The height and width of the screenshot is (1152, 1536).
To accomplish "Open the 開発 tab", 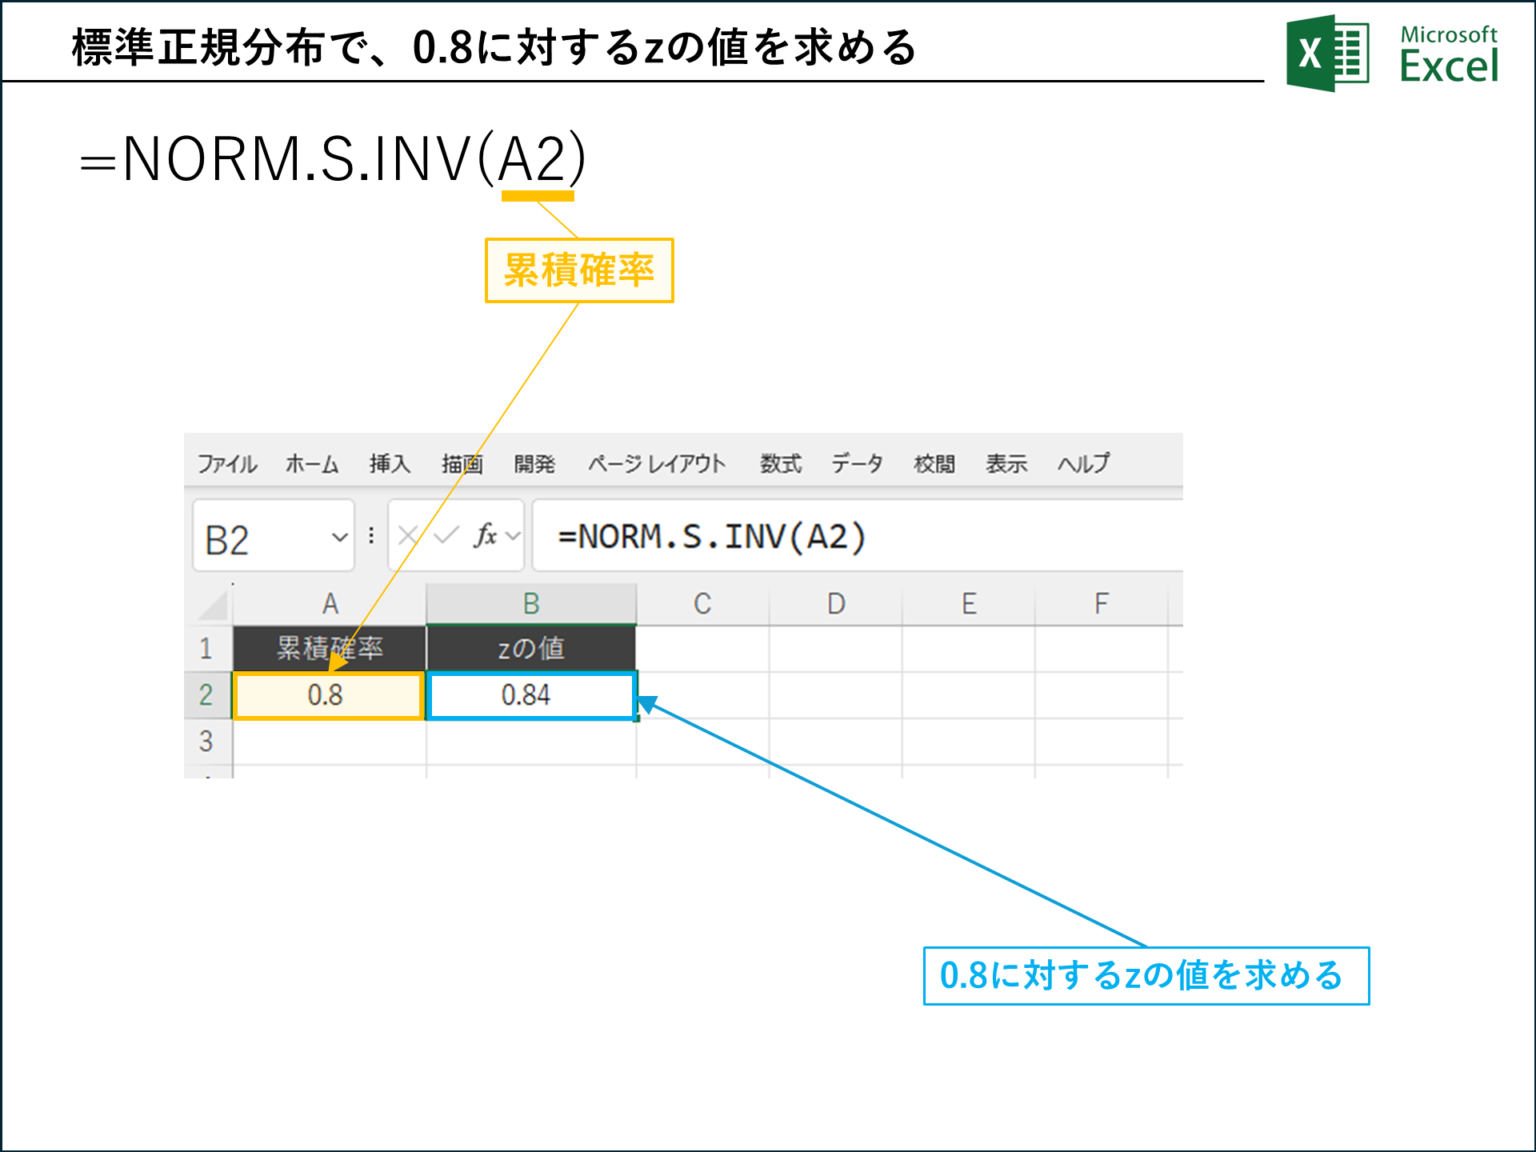I will pyautogui.click(x=535, y=463).
